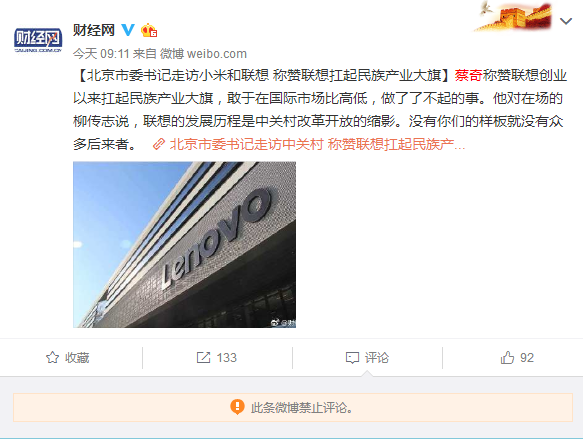Open the 今天 09:11 timestamp link
Screen dimensions: 583x439
[101, 54]
